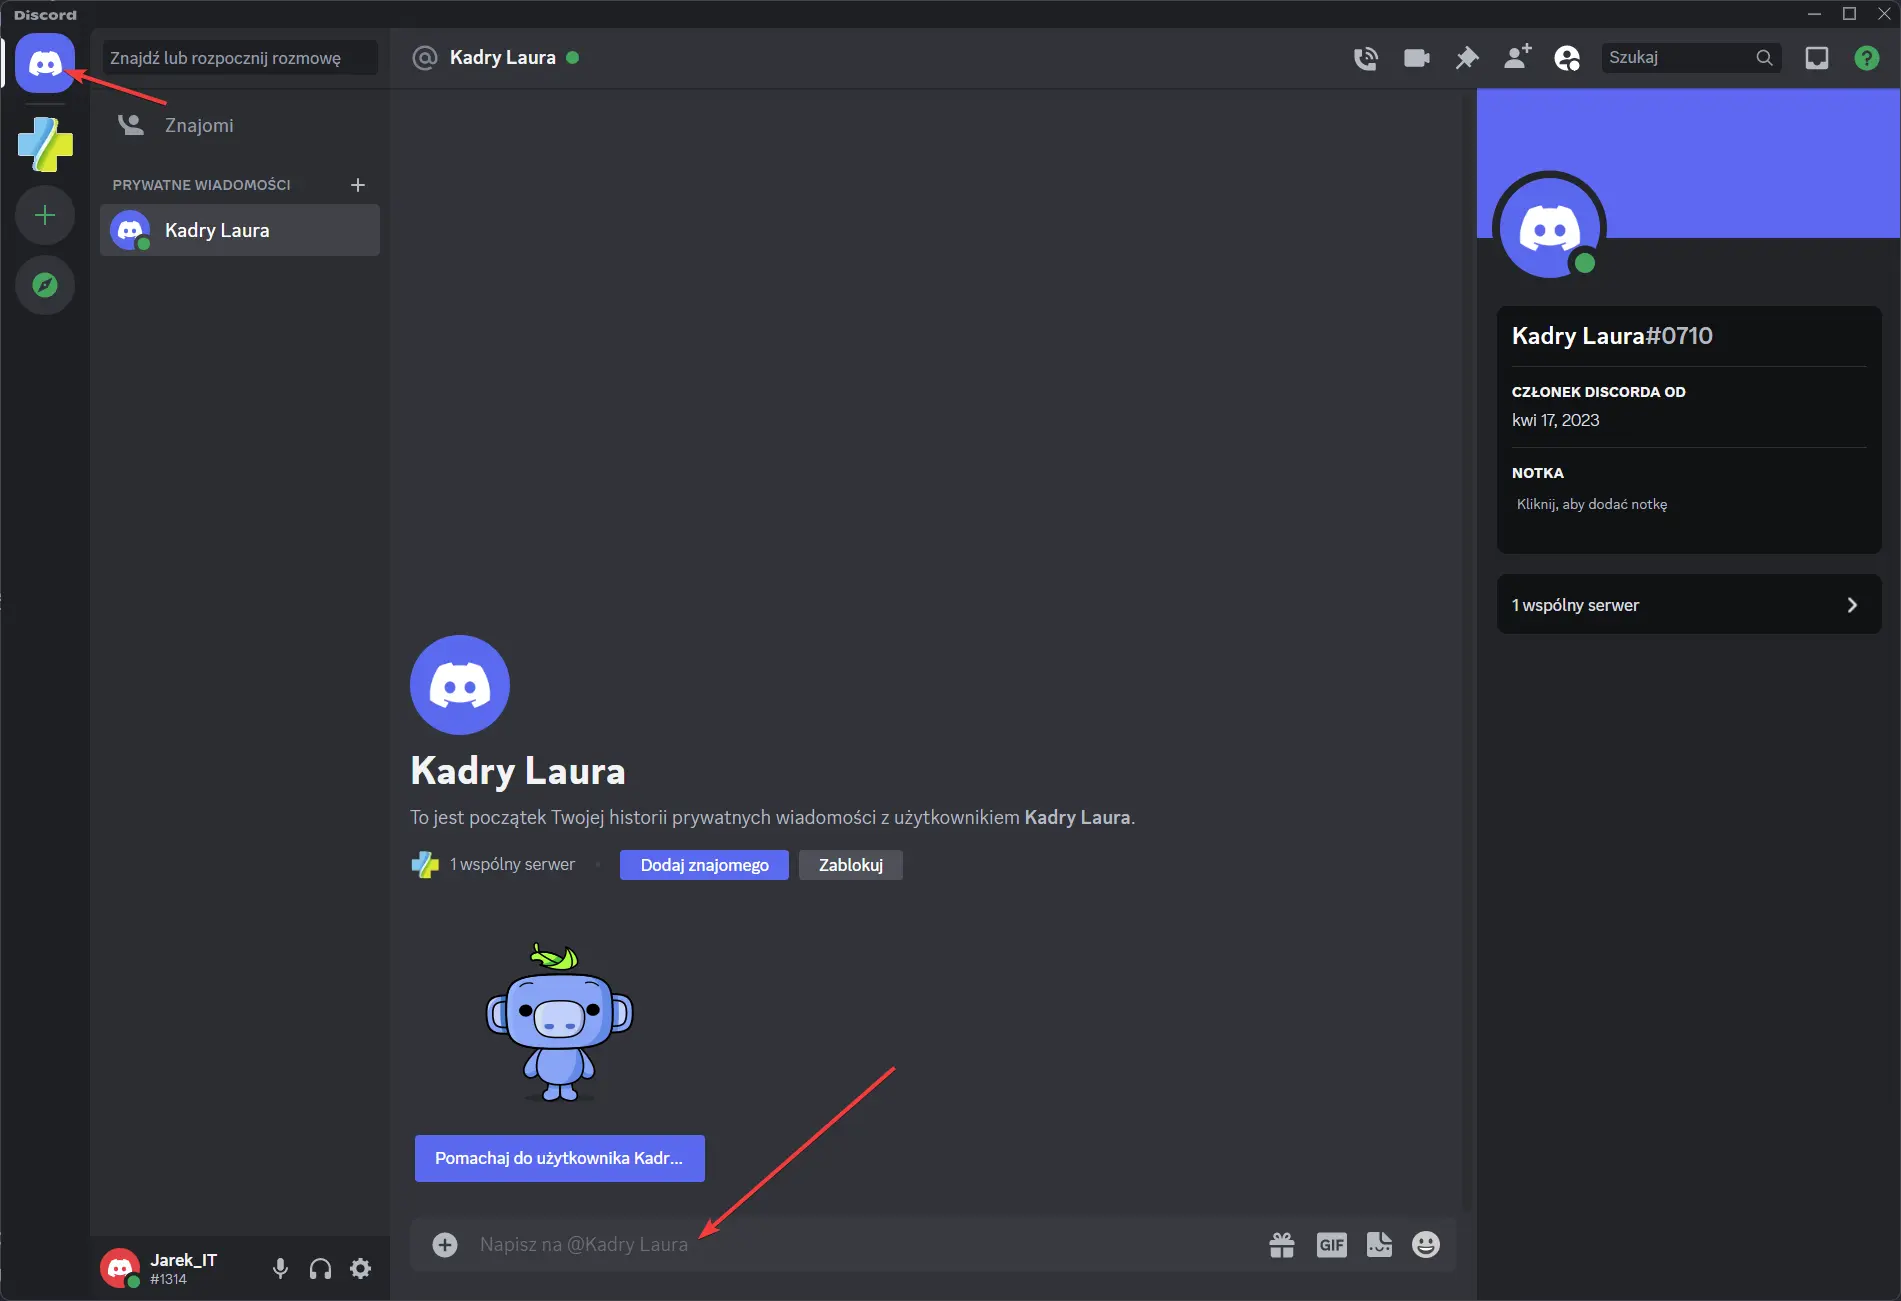This screenshot has height=1301, width=1901.
Task: Toggle the user profile panel
Action: pos(1567,58)
